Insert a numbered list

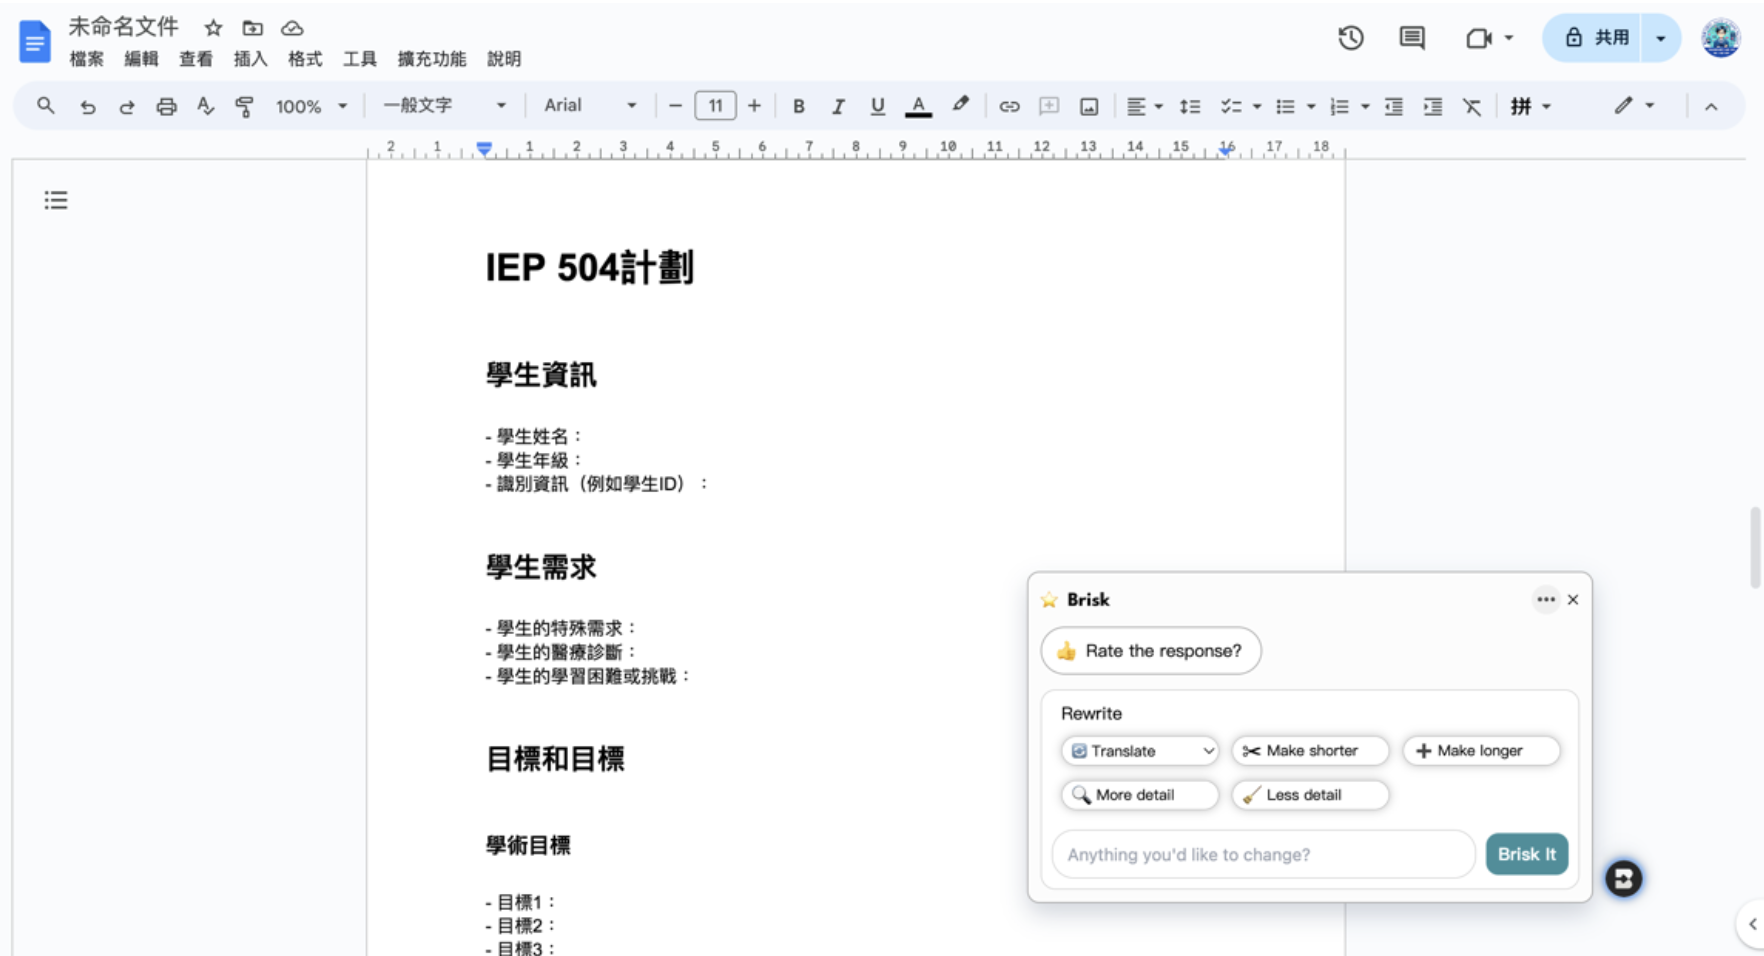click(x=1340, y=106)
